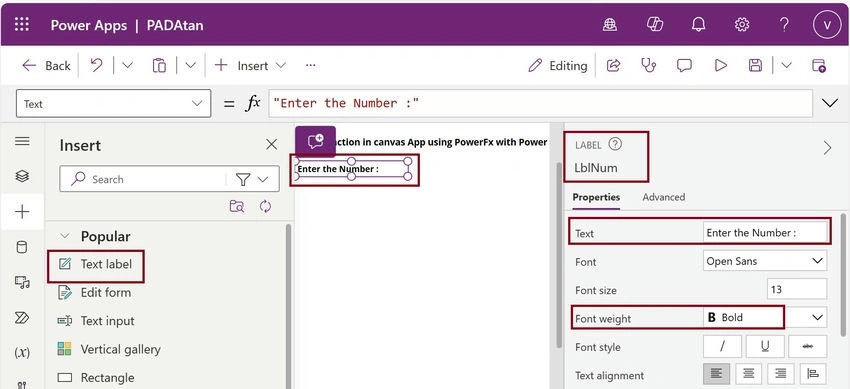
Task: Expand the paste options arrow
Action: click(190, 66)
